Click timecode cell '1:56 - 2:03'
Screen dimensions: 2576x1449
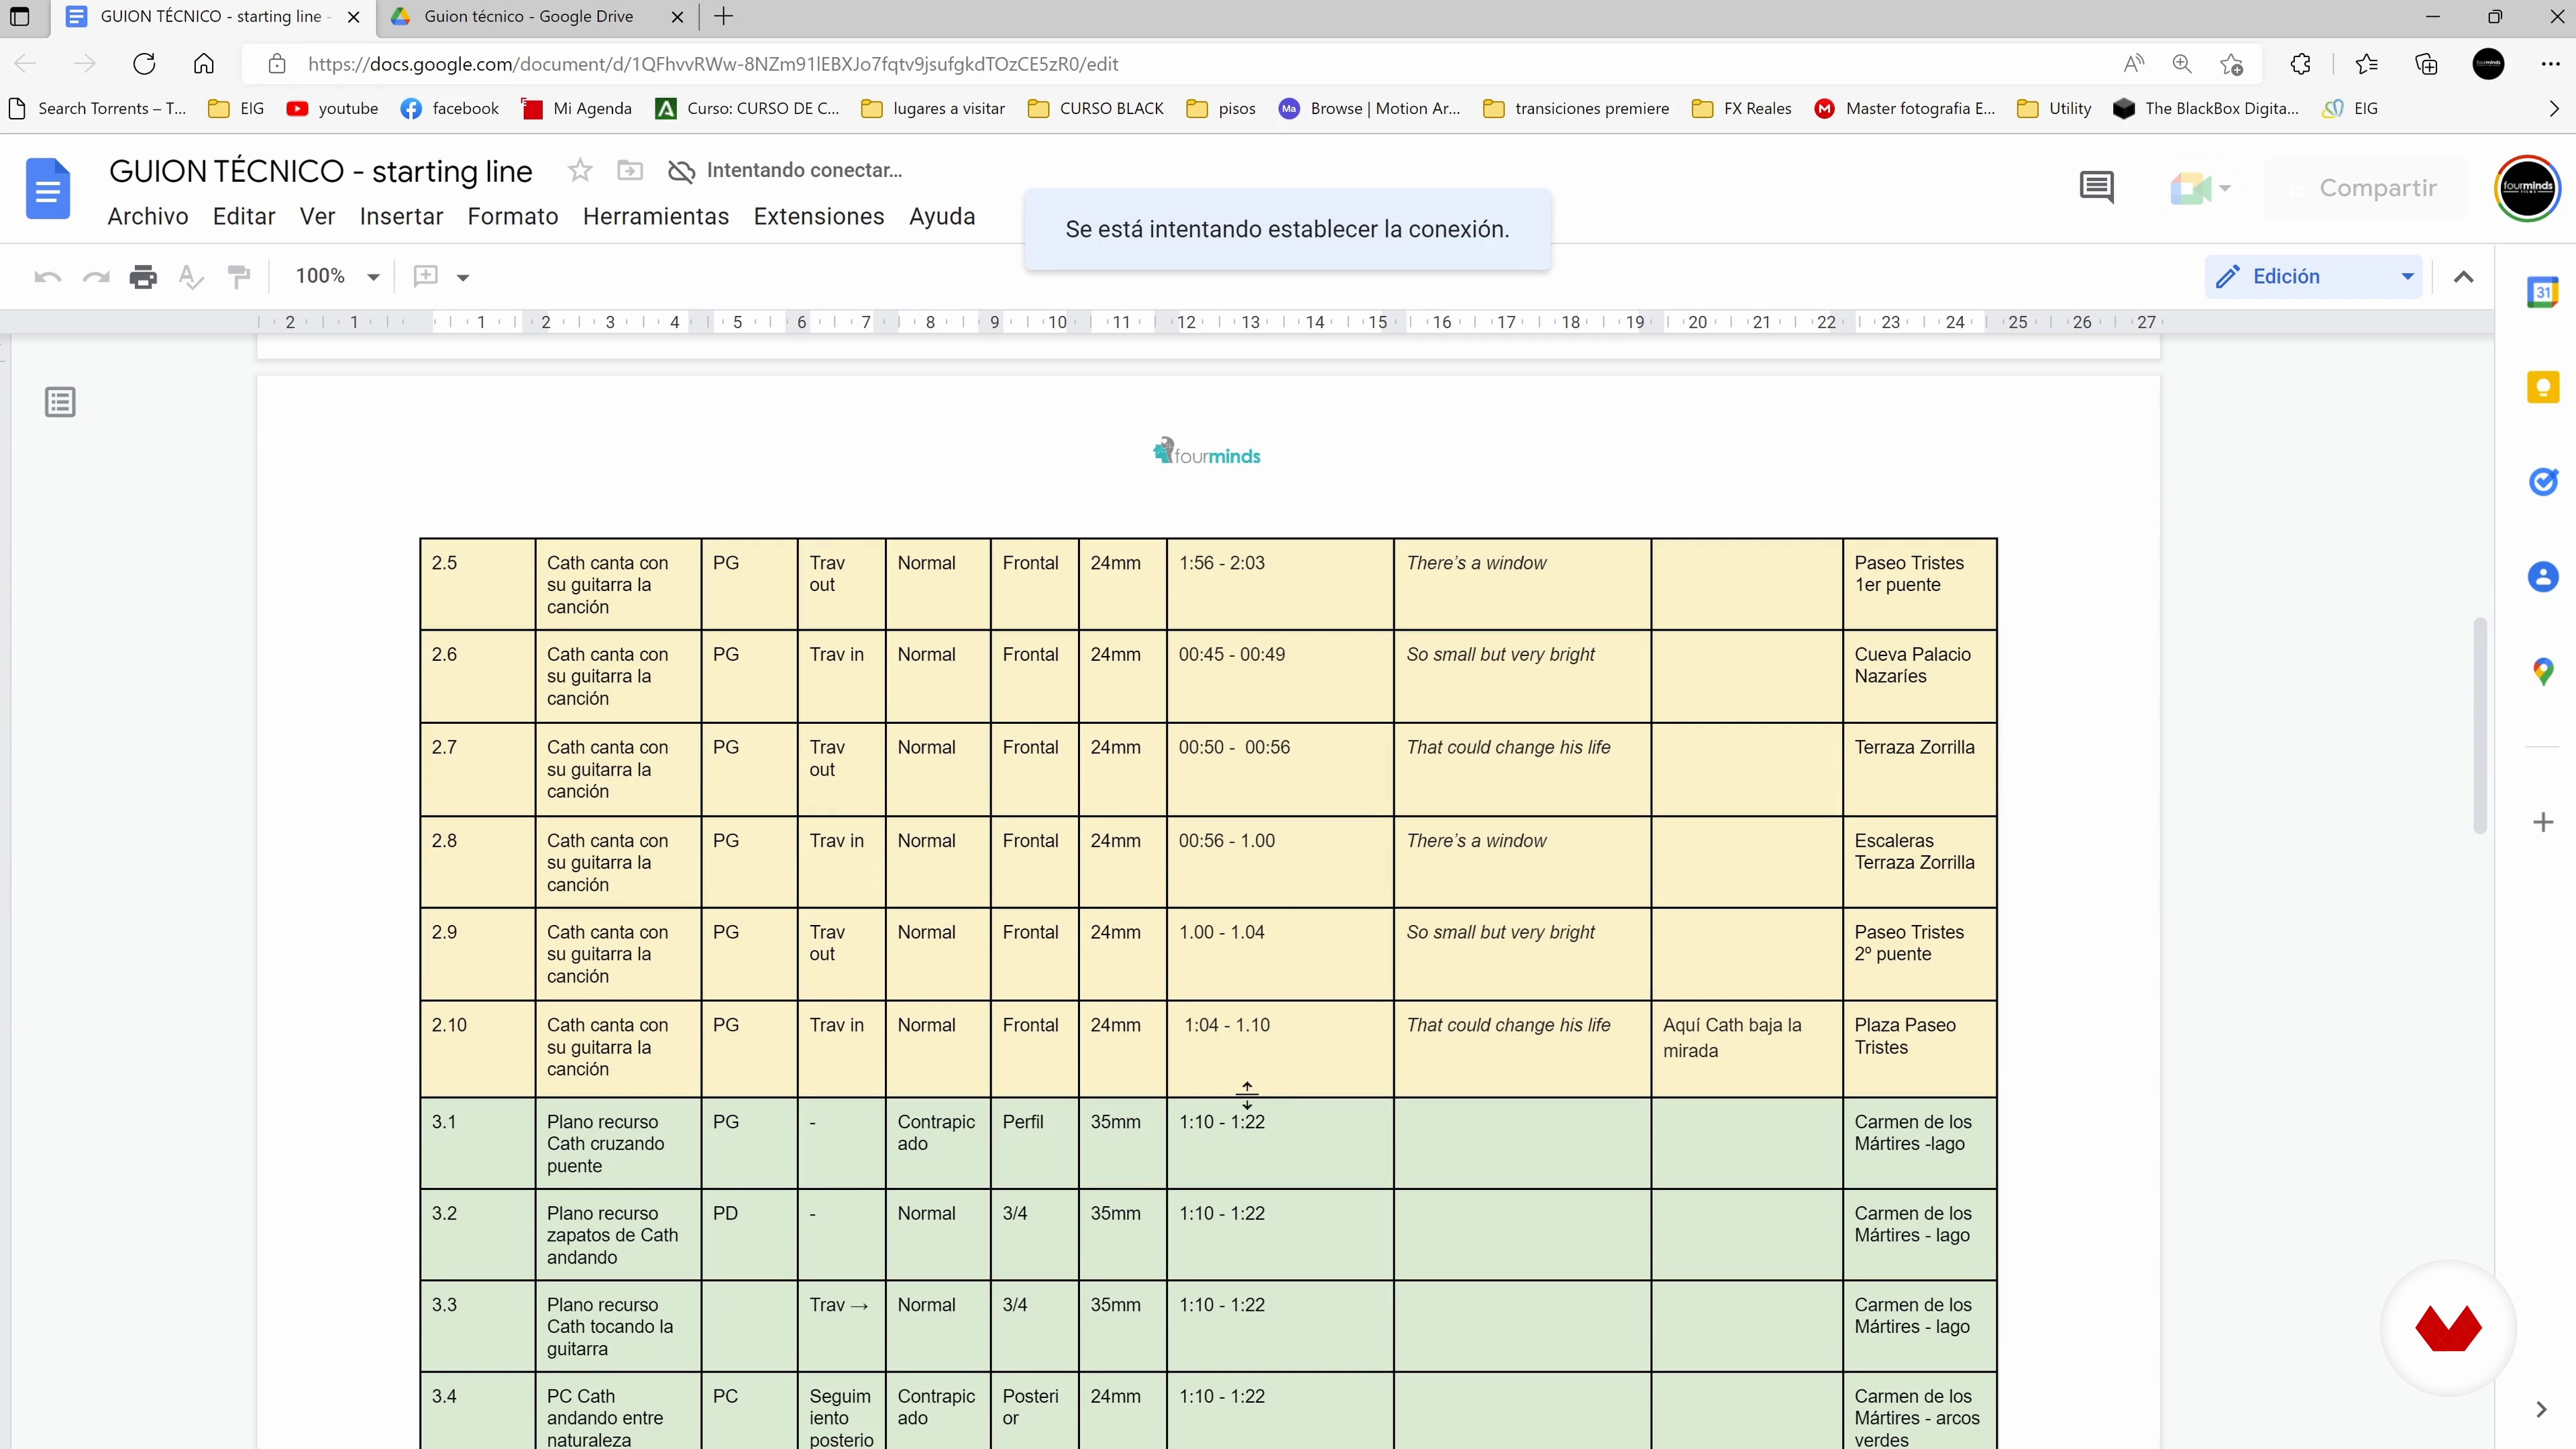(x=1280, y=584)
